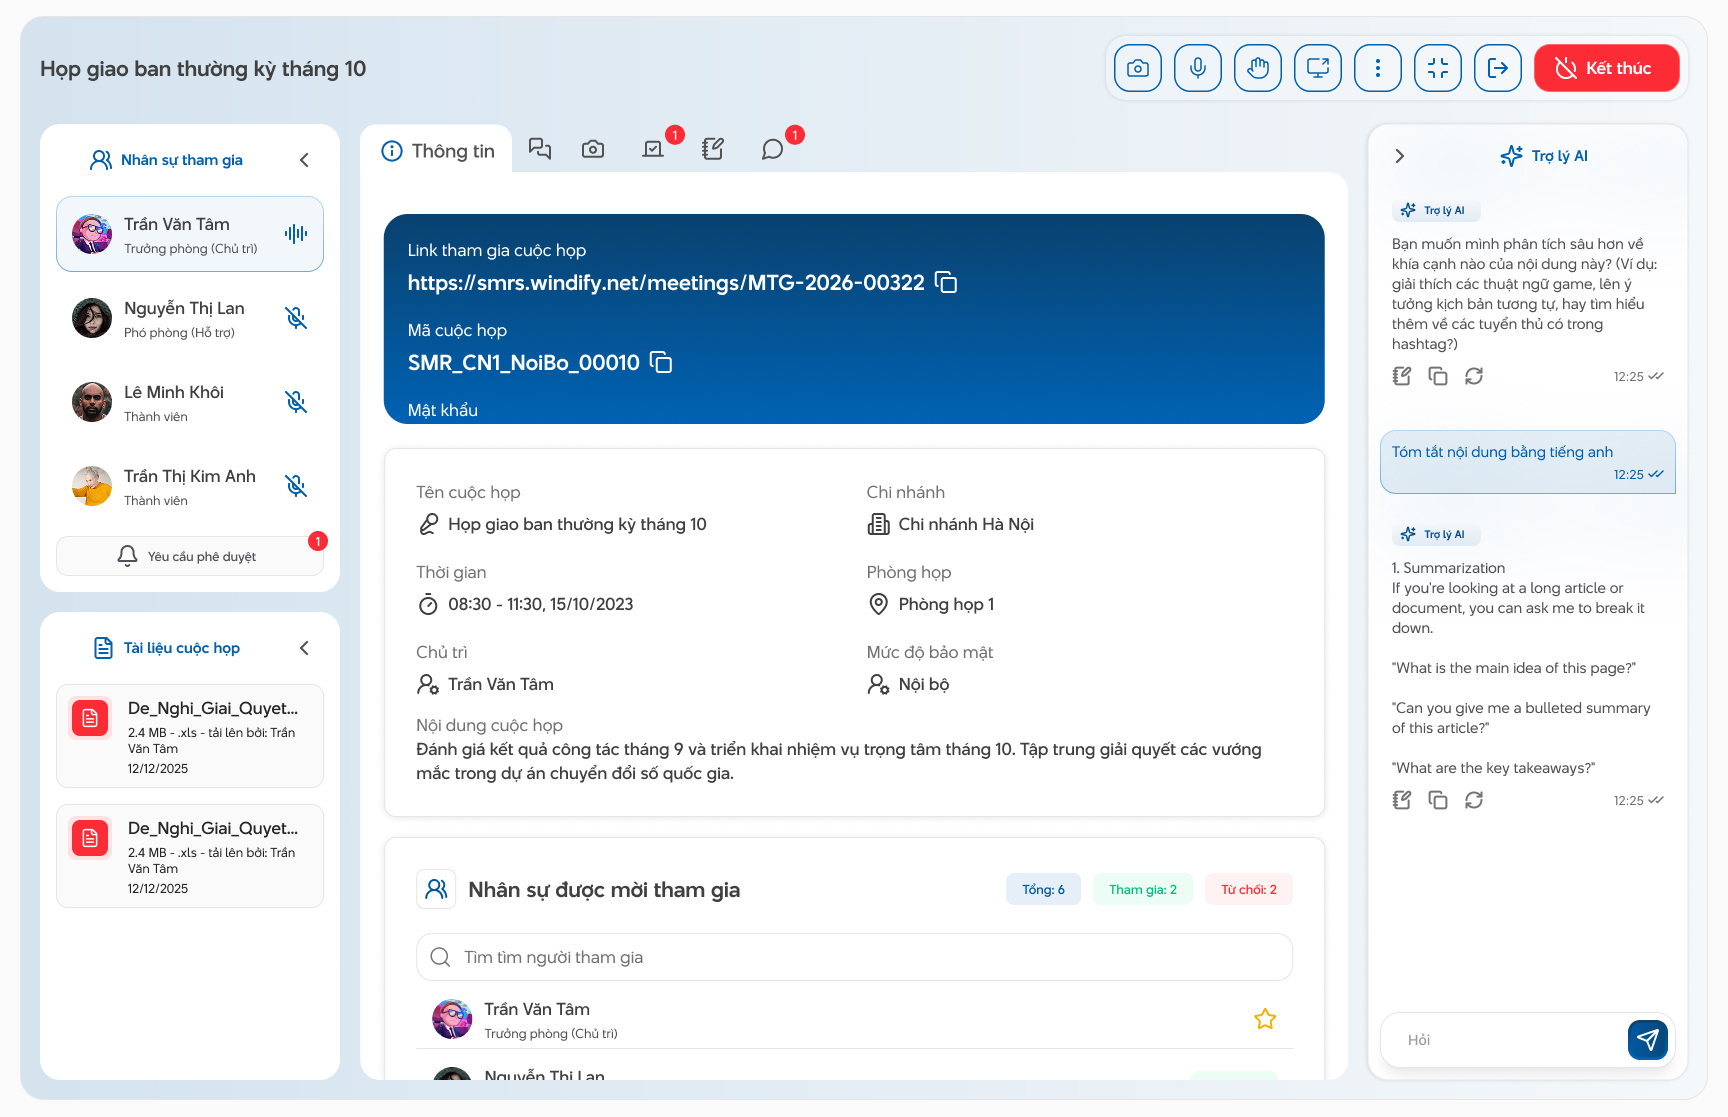
Task: Collapse the Nhân sự tham gia panel
Action: (304, 160)
